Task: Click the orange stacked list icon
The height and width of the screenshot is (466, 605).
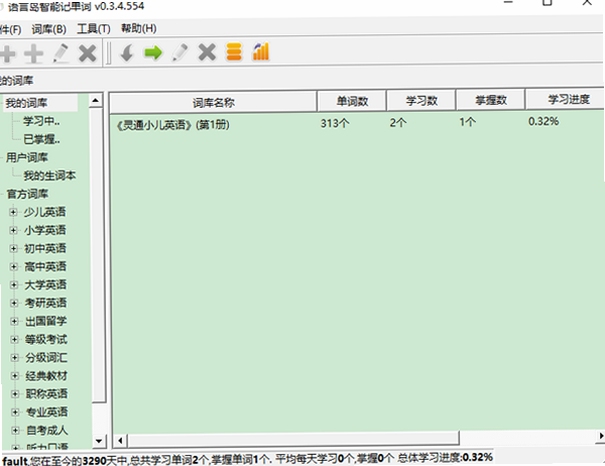Action: [x=234, y=52]
